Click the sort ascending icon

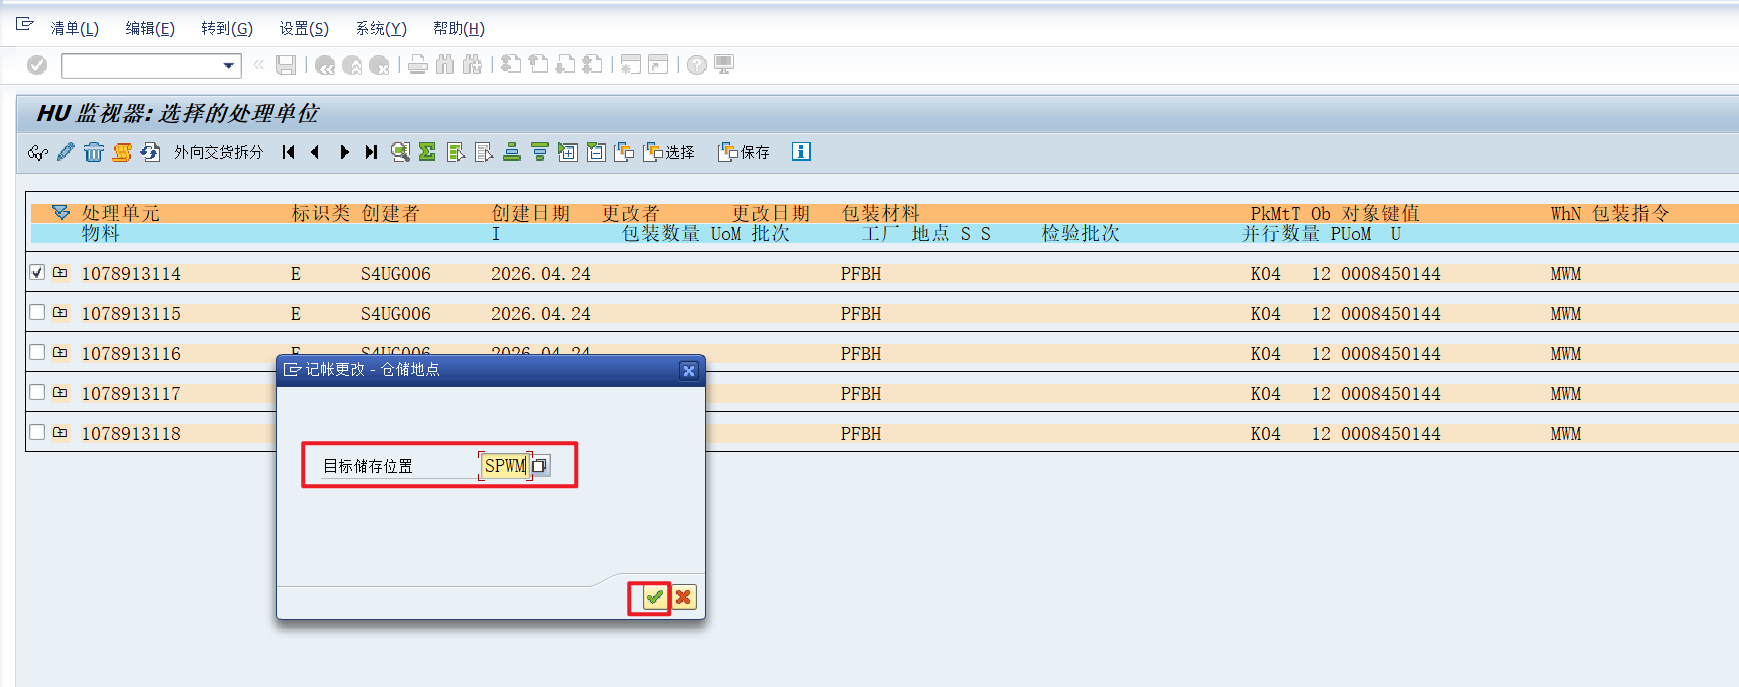pyautogui.click(x=512, y=152)
